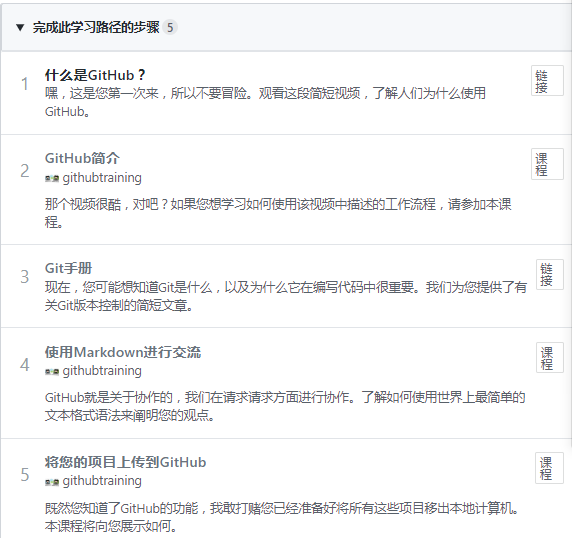
Task: Select step number 1 in the list
Action: [24, 84]
